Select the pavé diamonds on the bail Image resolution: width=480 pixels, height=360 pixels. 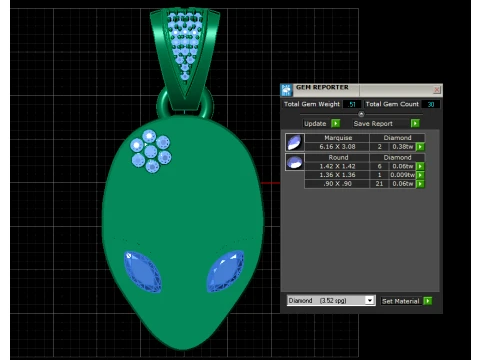pos(185,43)
